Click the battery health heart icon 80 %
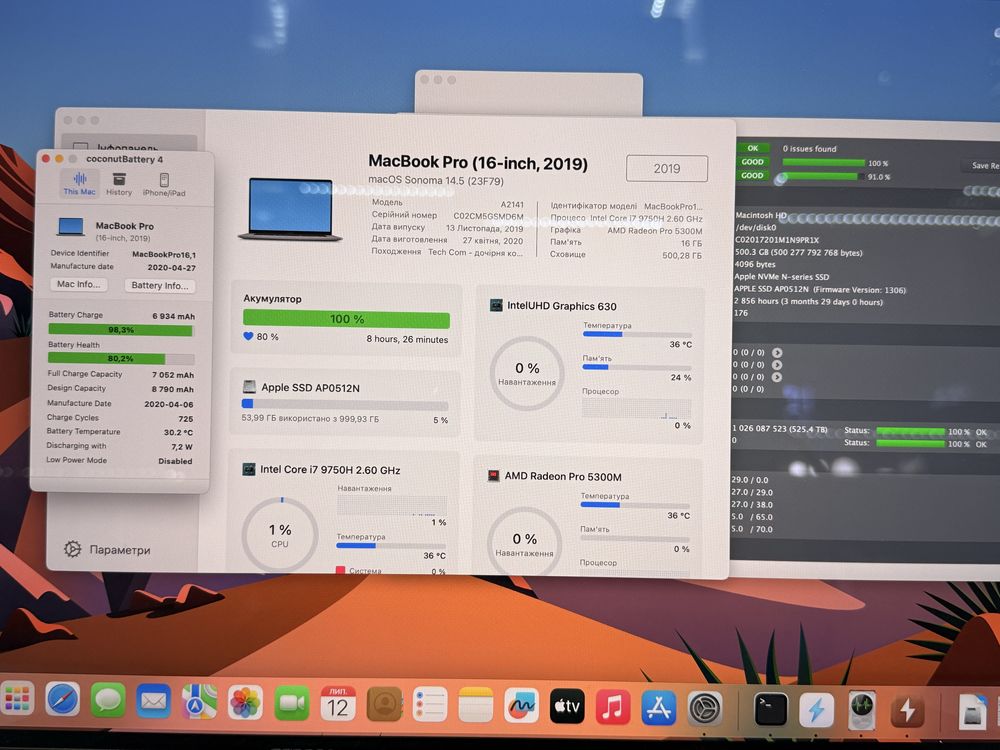The width and height of the screenshot is (1000, 750). pos(248,336)
